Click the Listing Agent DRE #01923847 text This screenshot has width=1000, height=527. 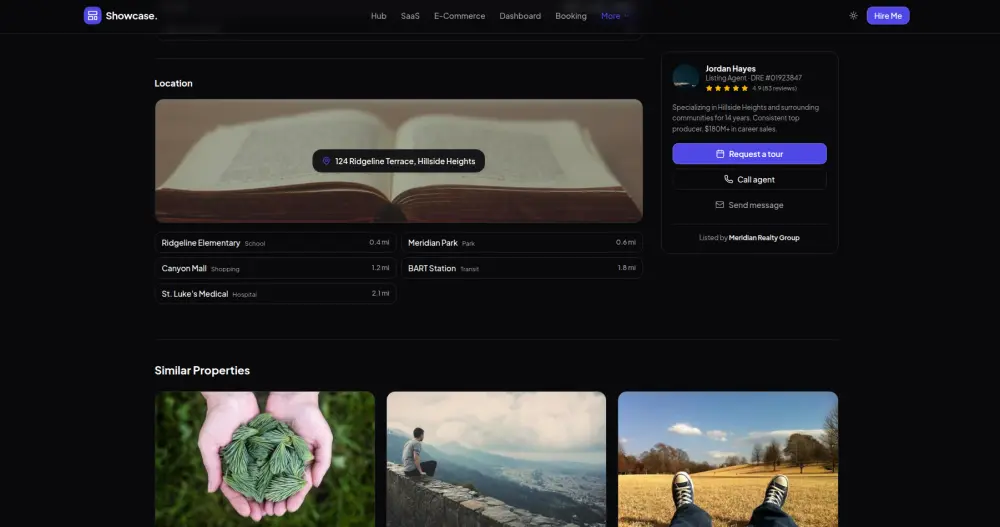coord(753,78)
